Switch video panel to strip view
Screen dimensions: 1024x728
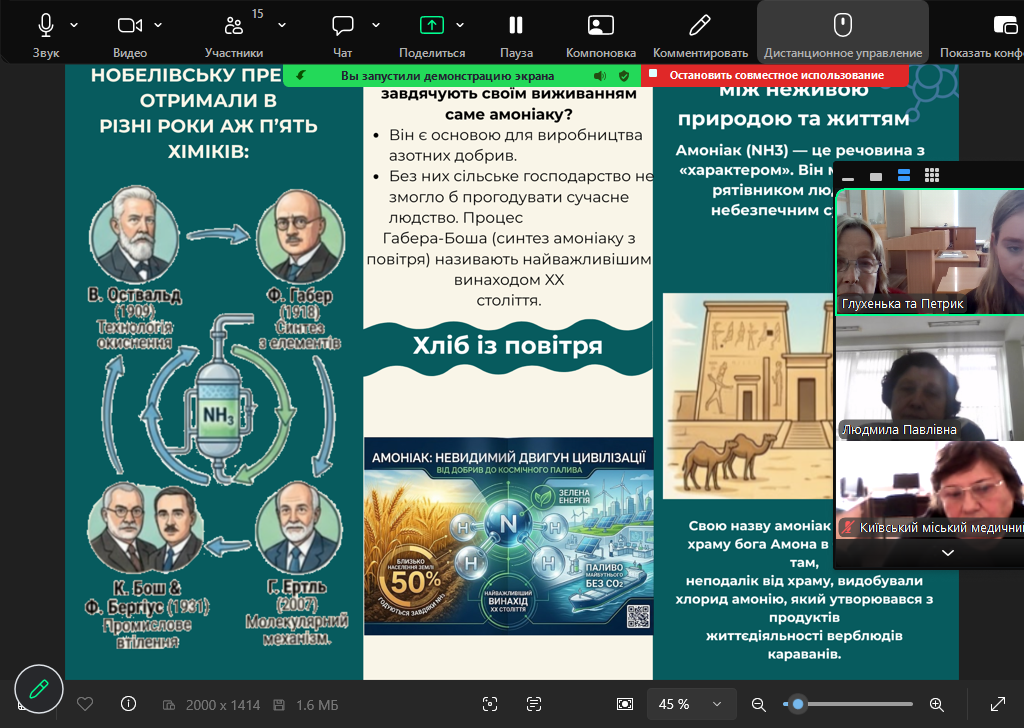click(x=904, y=175)
